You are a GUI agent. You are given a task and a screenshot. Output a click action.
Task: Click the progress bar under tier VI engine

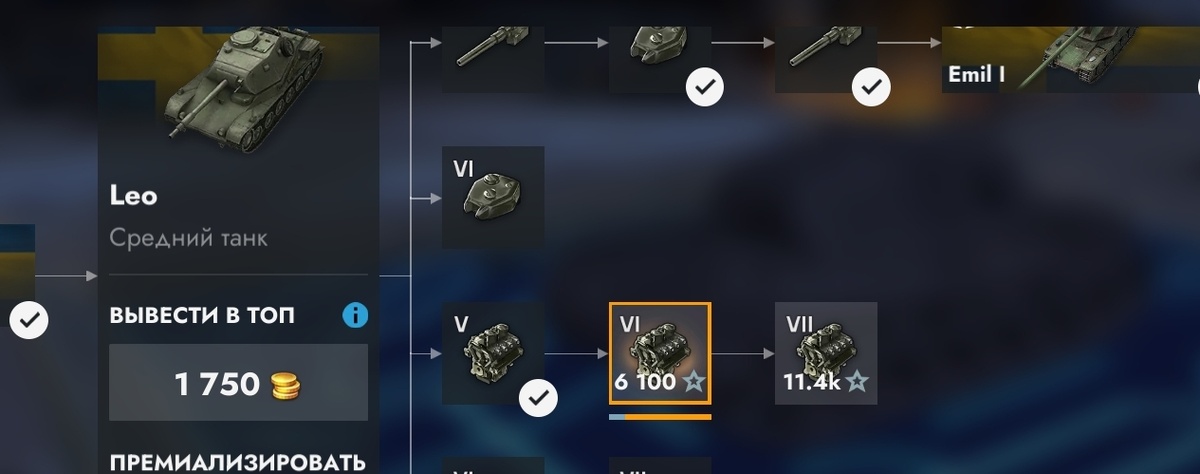click(660, 416)
